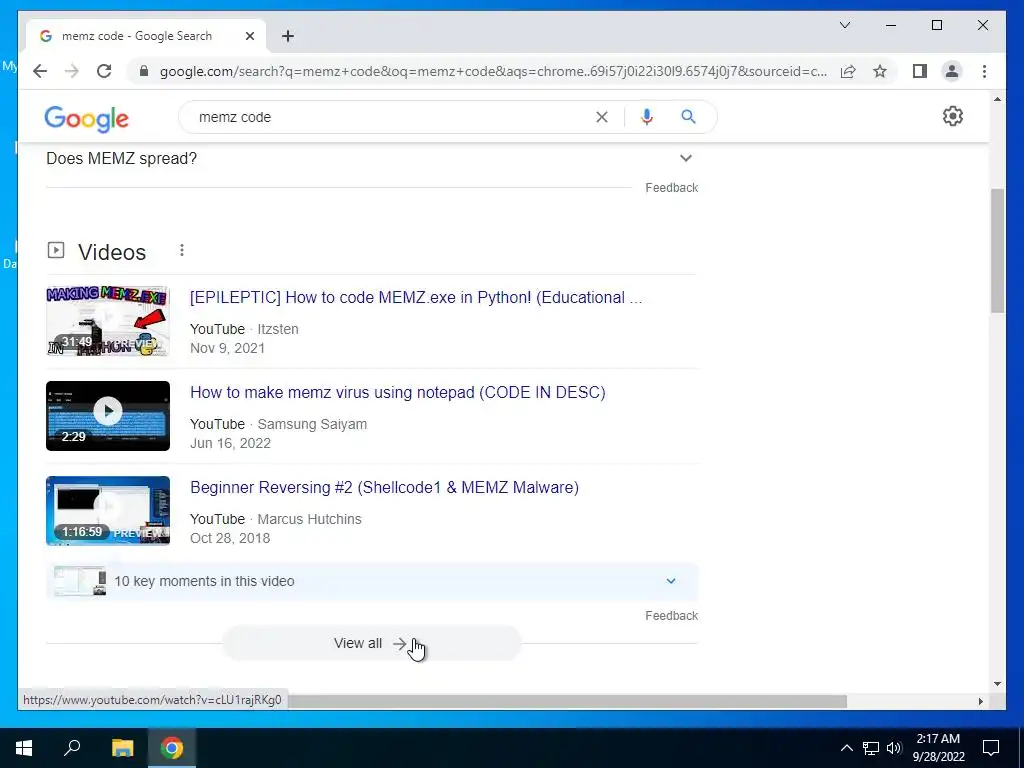Go back using the browser back arrow

(40, 71)
